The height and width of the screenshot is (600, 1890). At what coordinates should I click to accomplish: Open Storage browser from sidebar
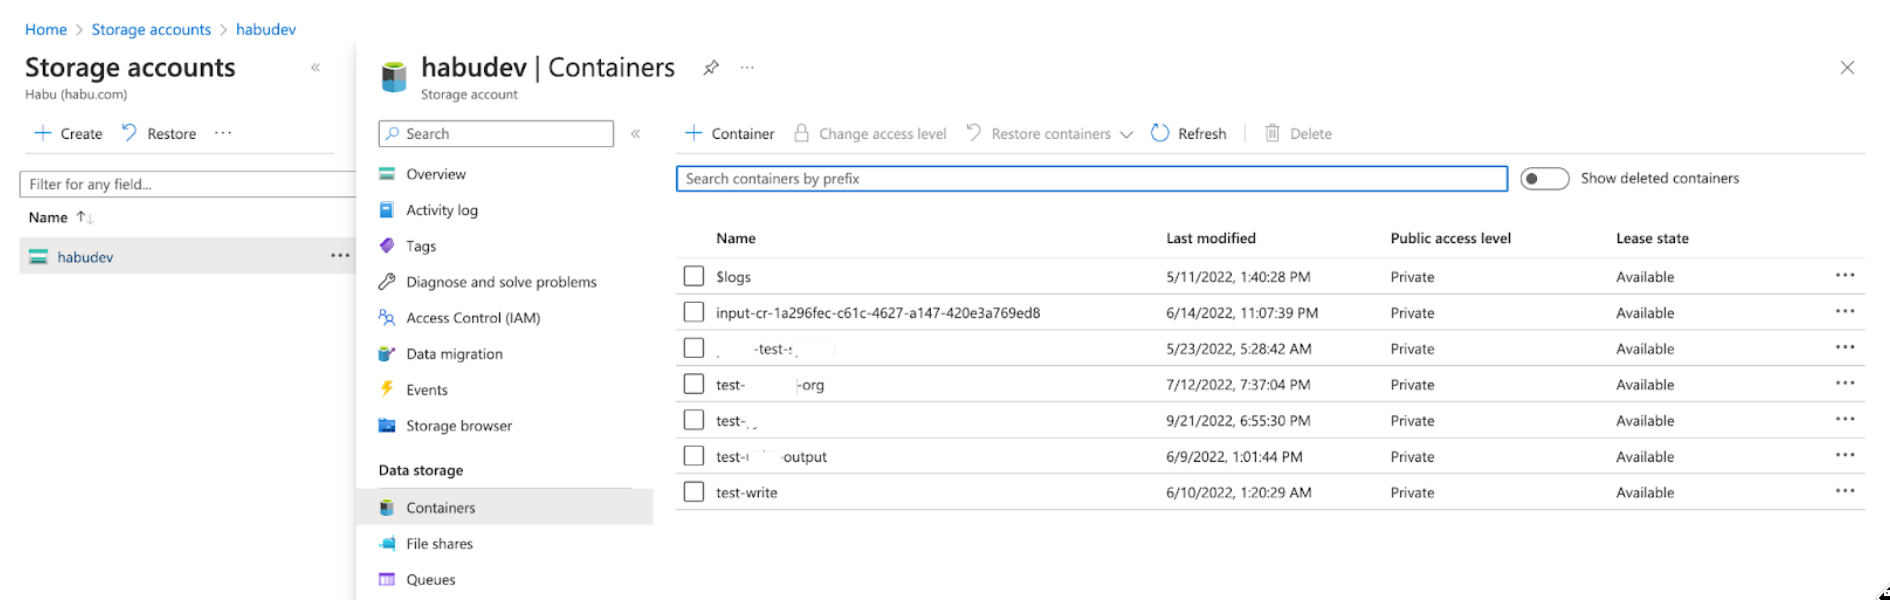(x=458, y=426)
